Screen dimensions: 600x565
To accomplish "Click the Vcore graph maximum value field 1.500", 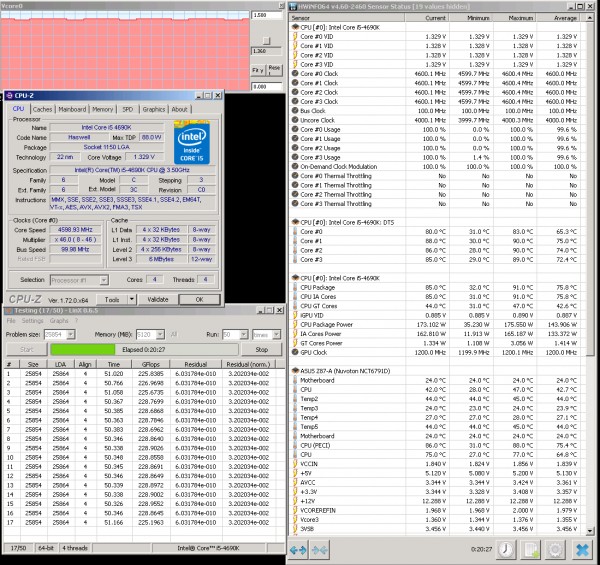I will [x=266, y=15].
